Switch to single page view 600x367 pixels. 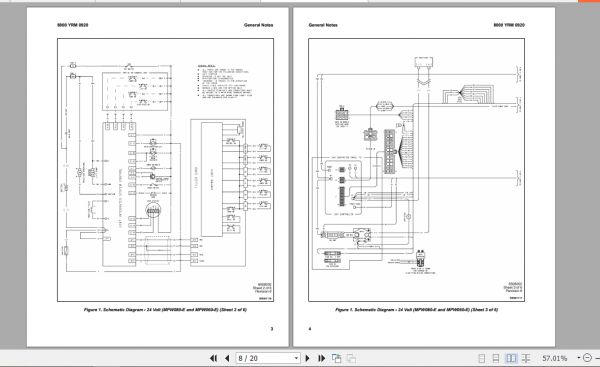482,358
